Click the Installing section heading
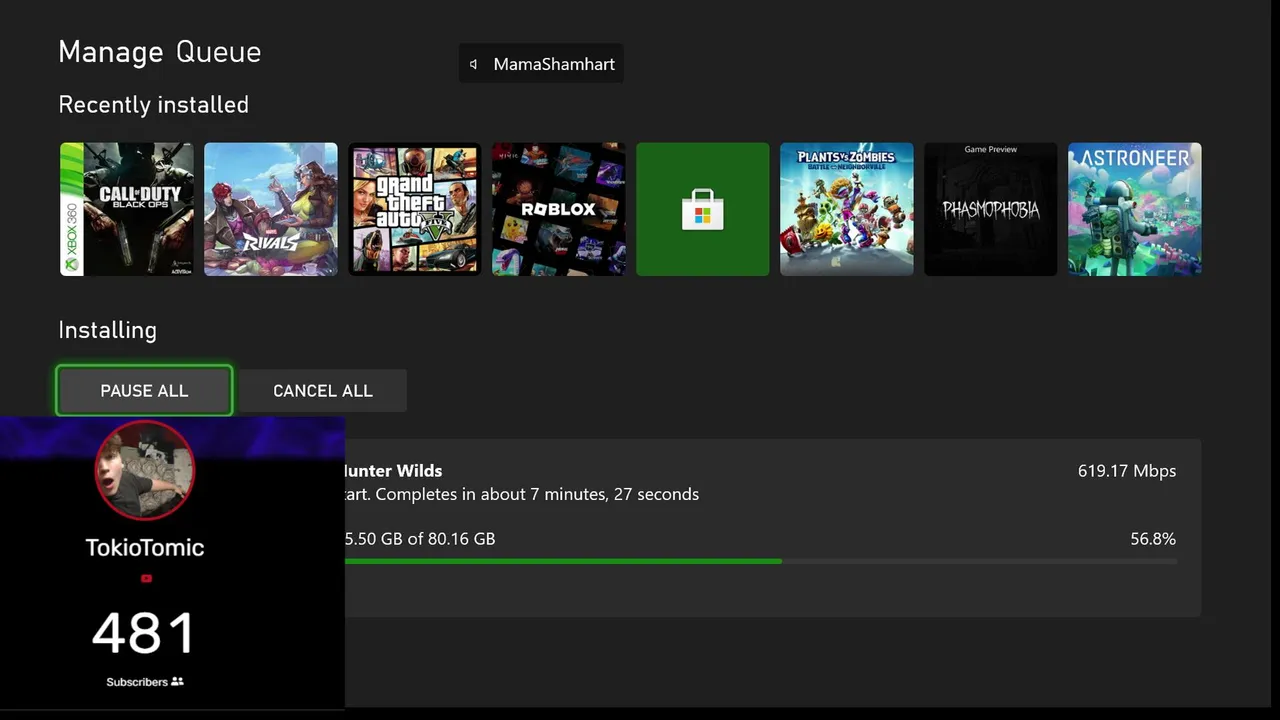The image size is (1280, 720). coord(108,330)
